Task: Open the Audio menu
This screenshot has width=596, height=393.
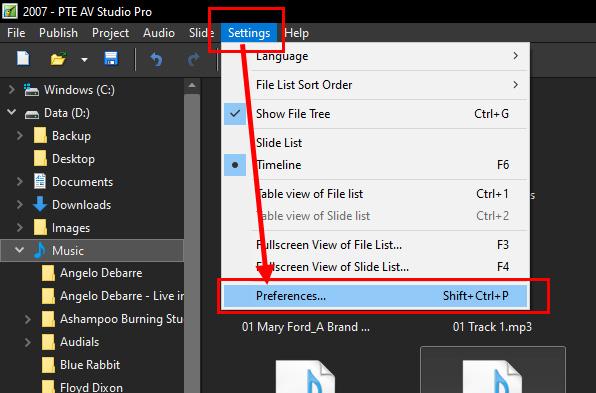Action: (159, 33)
